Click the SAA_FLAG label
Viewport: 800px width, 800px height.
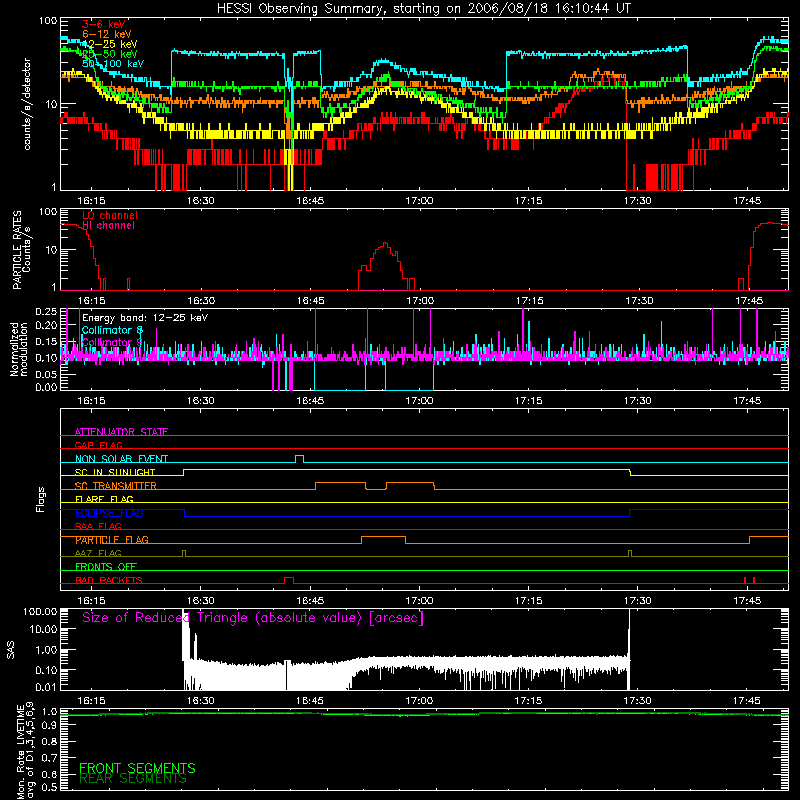click(98, 526)
